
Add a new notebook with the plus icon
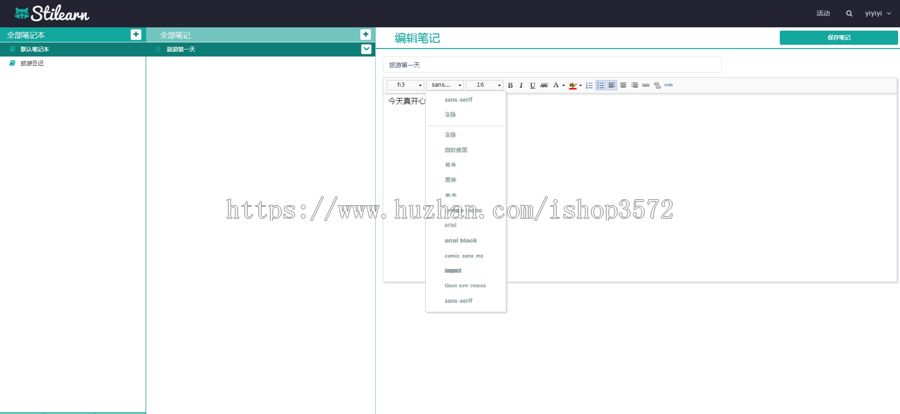click(135, 34)
